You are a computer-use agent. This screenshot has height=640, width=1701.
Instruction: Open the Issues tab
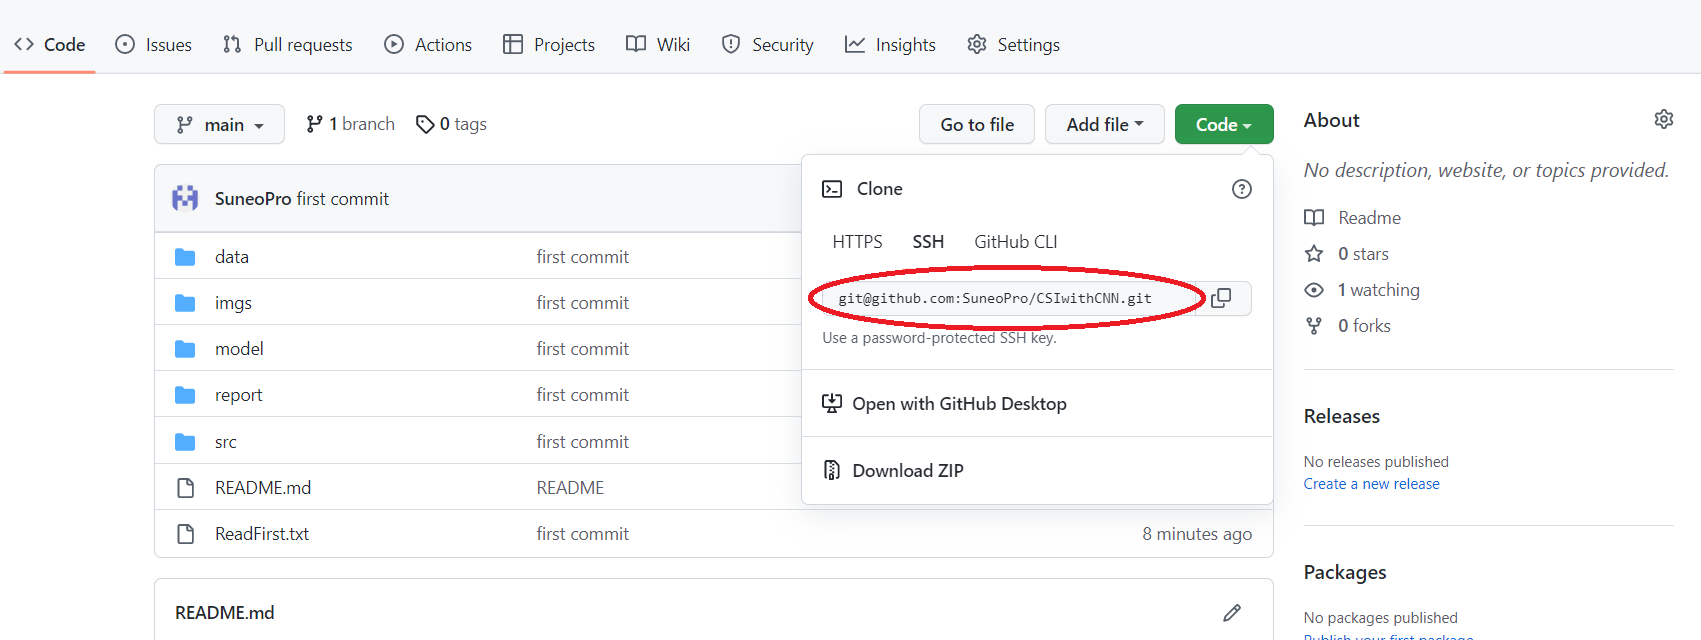154,44
